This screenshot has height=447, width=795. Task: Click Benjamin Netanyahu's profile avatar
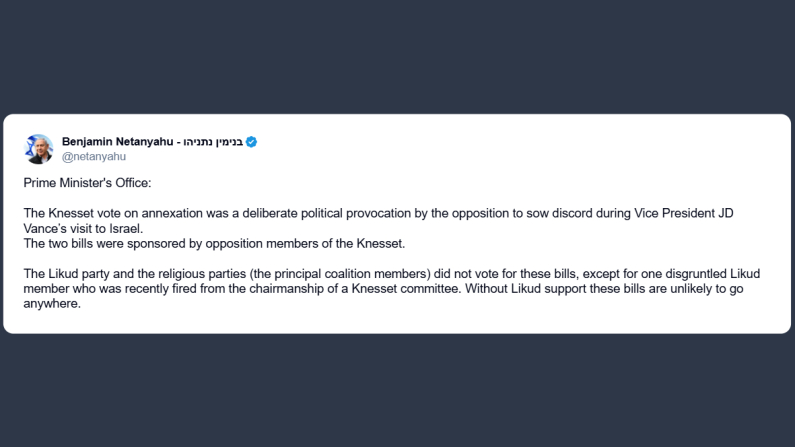click(39, 148)
